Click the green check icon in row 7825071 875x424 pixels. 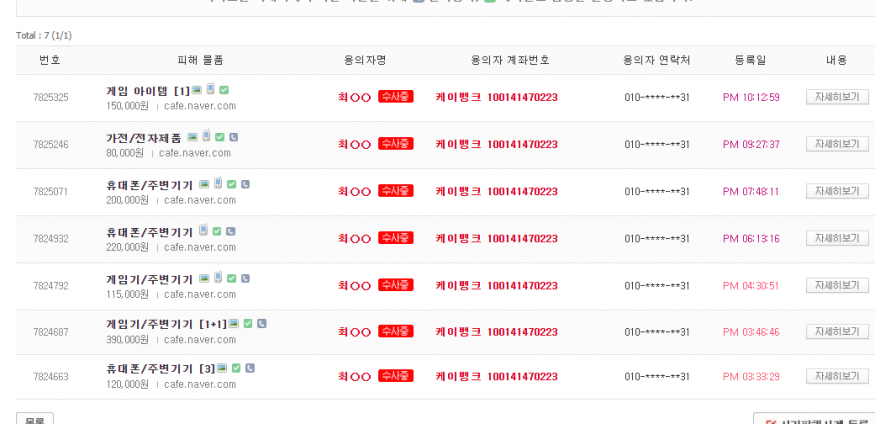coord(232,184)
